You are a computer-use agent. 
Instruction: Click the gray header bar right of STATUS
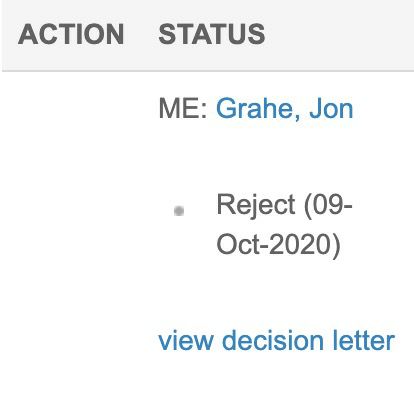(340, 34)
